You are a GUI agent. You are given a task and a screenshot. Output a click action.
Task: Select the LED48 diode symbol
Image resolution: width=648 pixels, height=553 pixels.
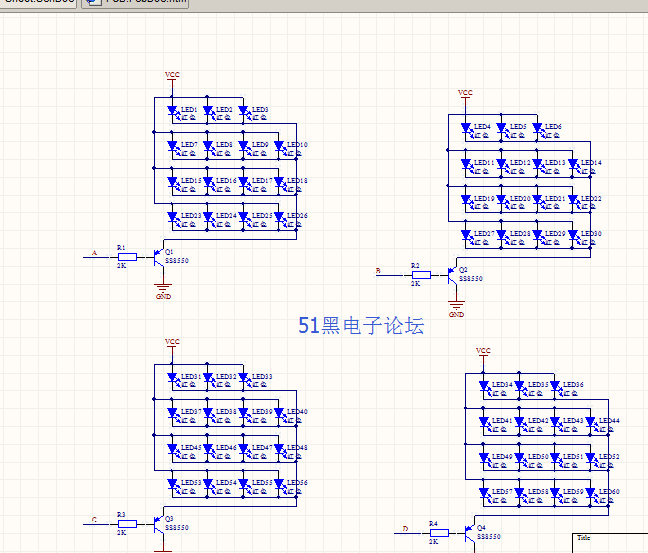[279, 449]
